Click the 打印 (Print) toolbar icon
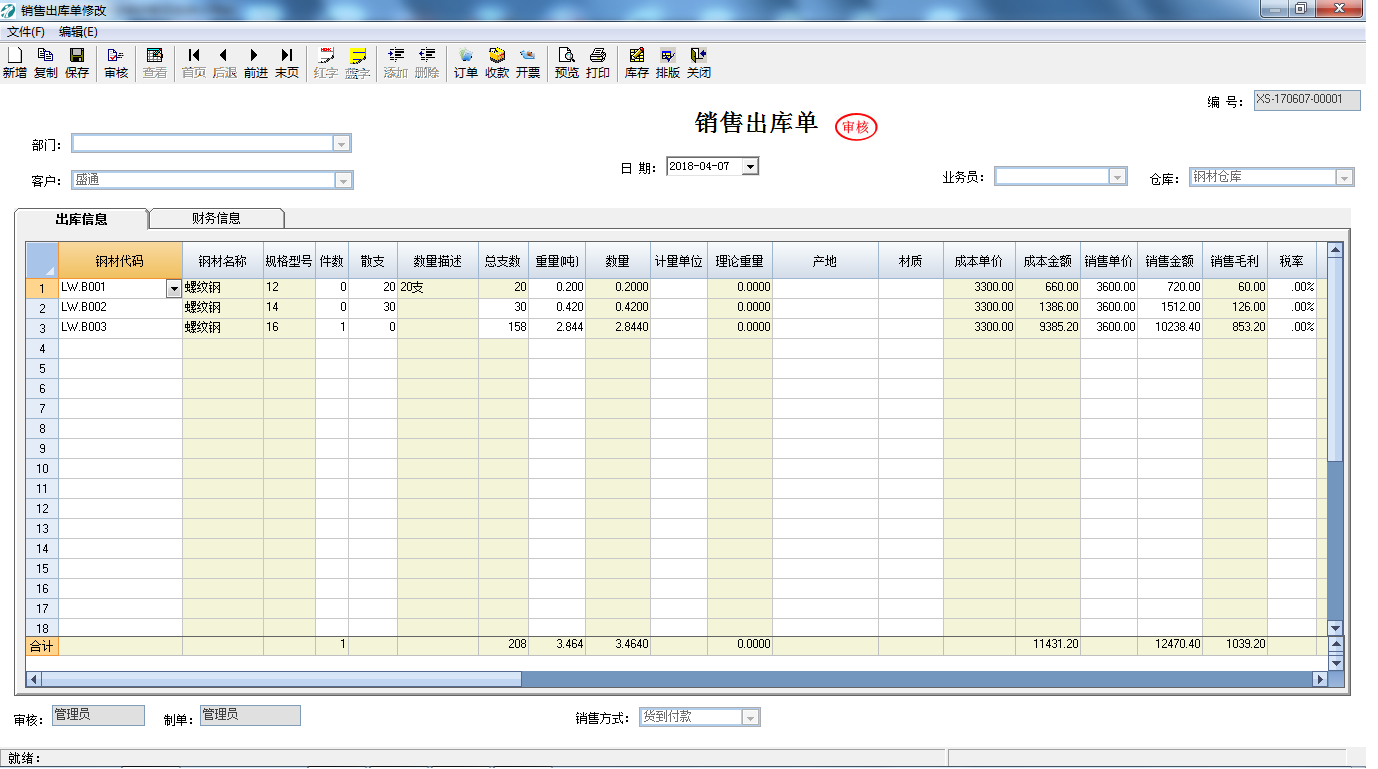This screenshot has height=769, width=1378. click(x=598, y=63)
